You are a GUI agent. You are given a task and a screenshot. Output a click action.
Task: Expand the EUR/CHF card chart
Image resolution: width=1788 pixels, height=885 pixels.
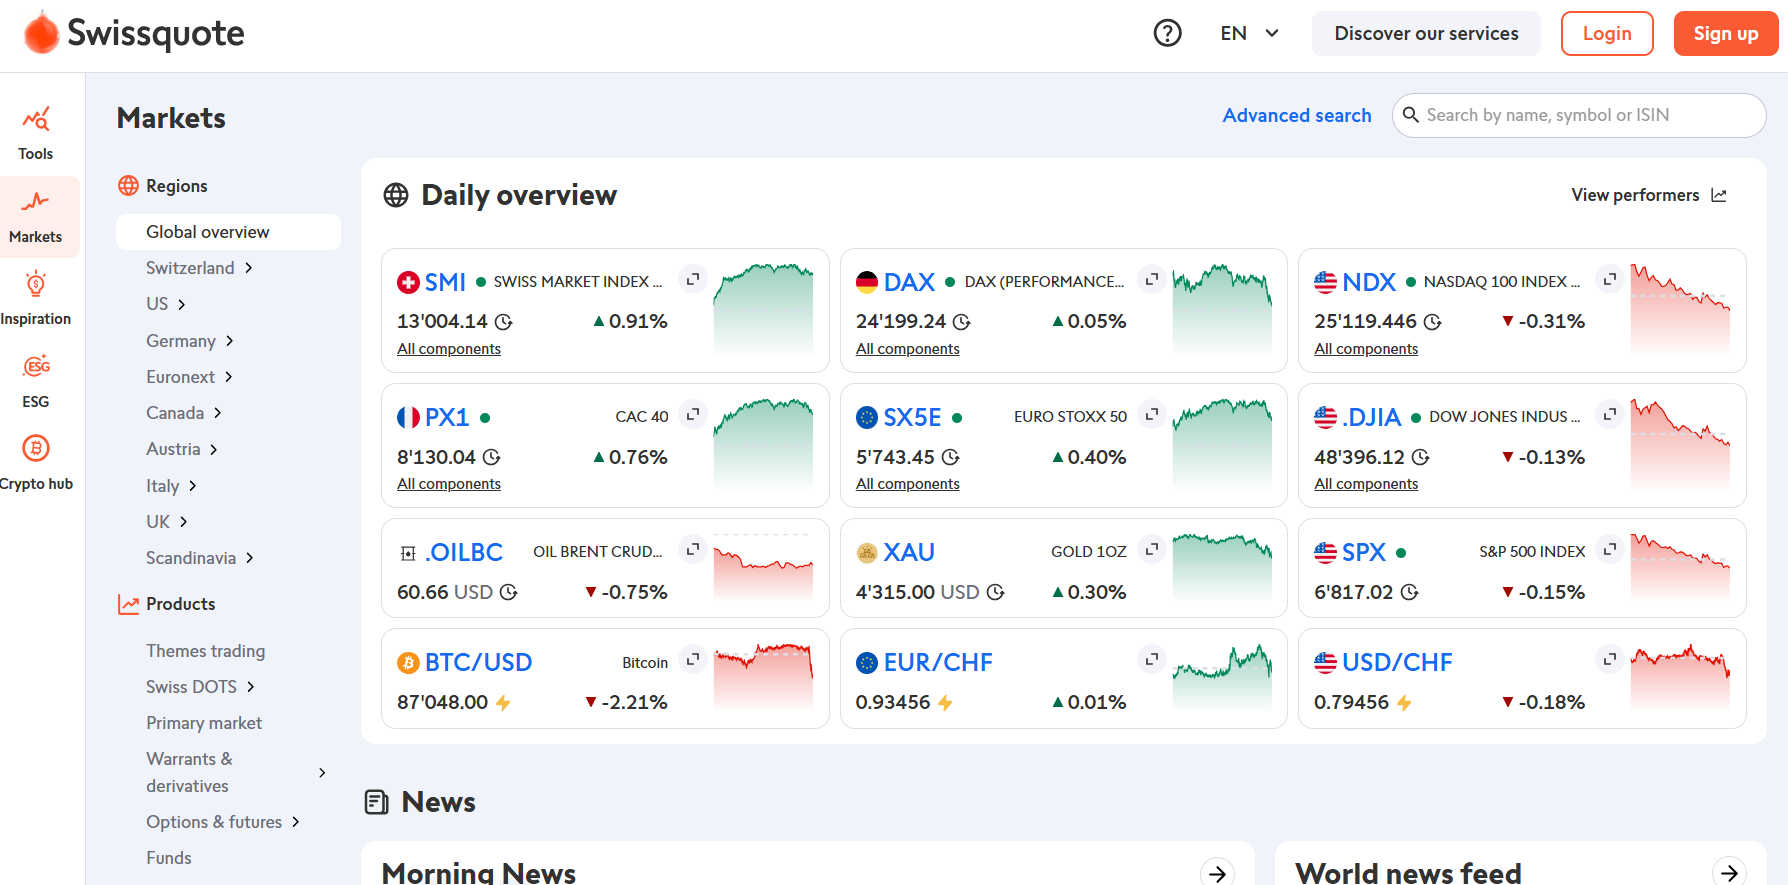(x=1152, y=659)
